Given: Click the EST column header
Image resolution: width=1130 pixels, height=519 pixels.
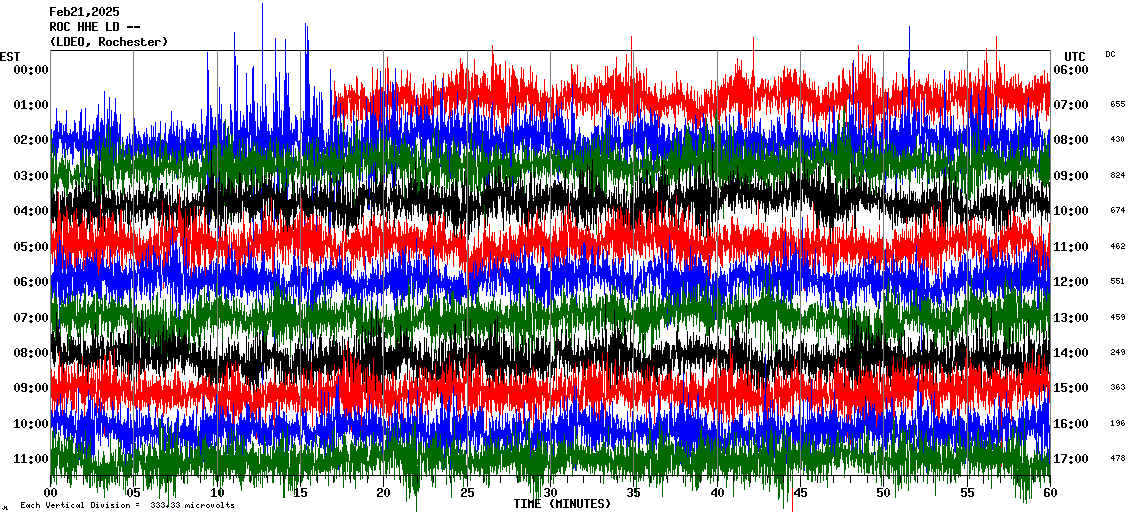Looking at the screenshot, I should point(10,56).
